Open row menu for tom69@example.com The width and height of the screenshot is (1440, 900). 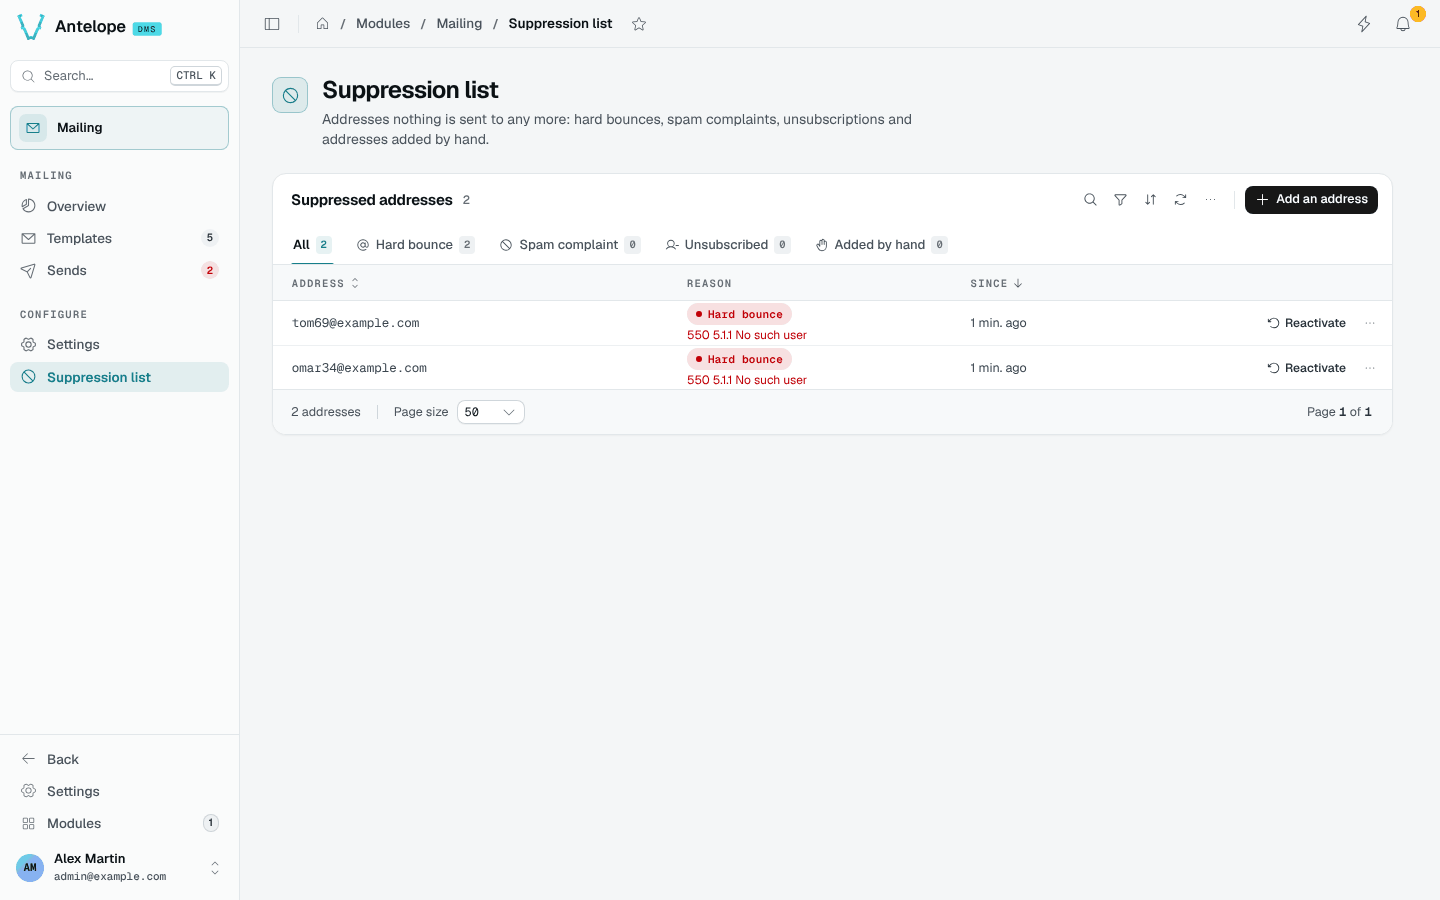tap(1370, 323)
